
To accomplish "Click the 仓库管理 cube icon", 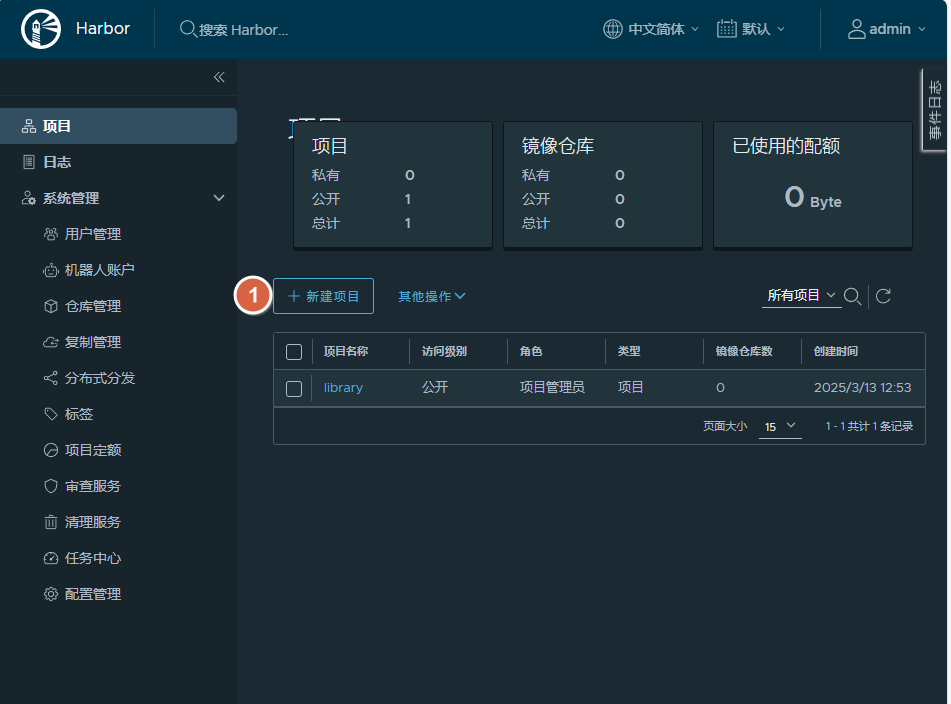I will (x=51, y=306).
